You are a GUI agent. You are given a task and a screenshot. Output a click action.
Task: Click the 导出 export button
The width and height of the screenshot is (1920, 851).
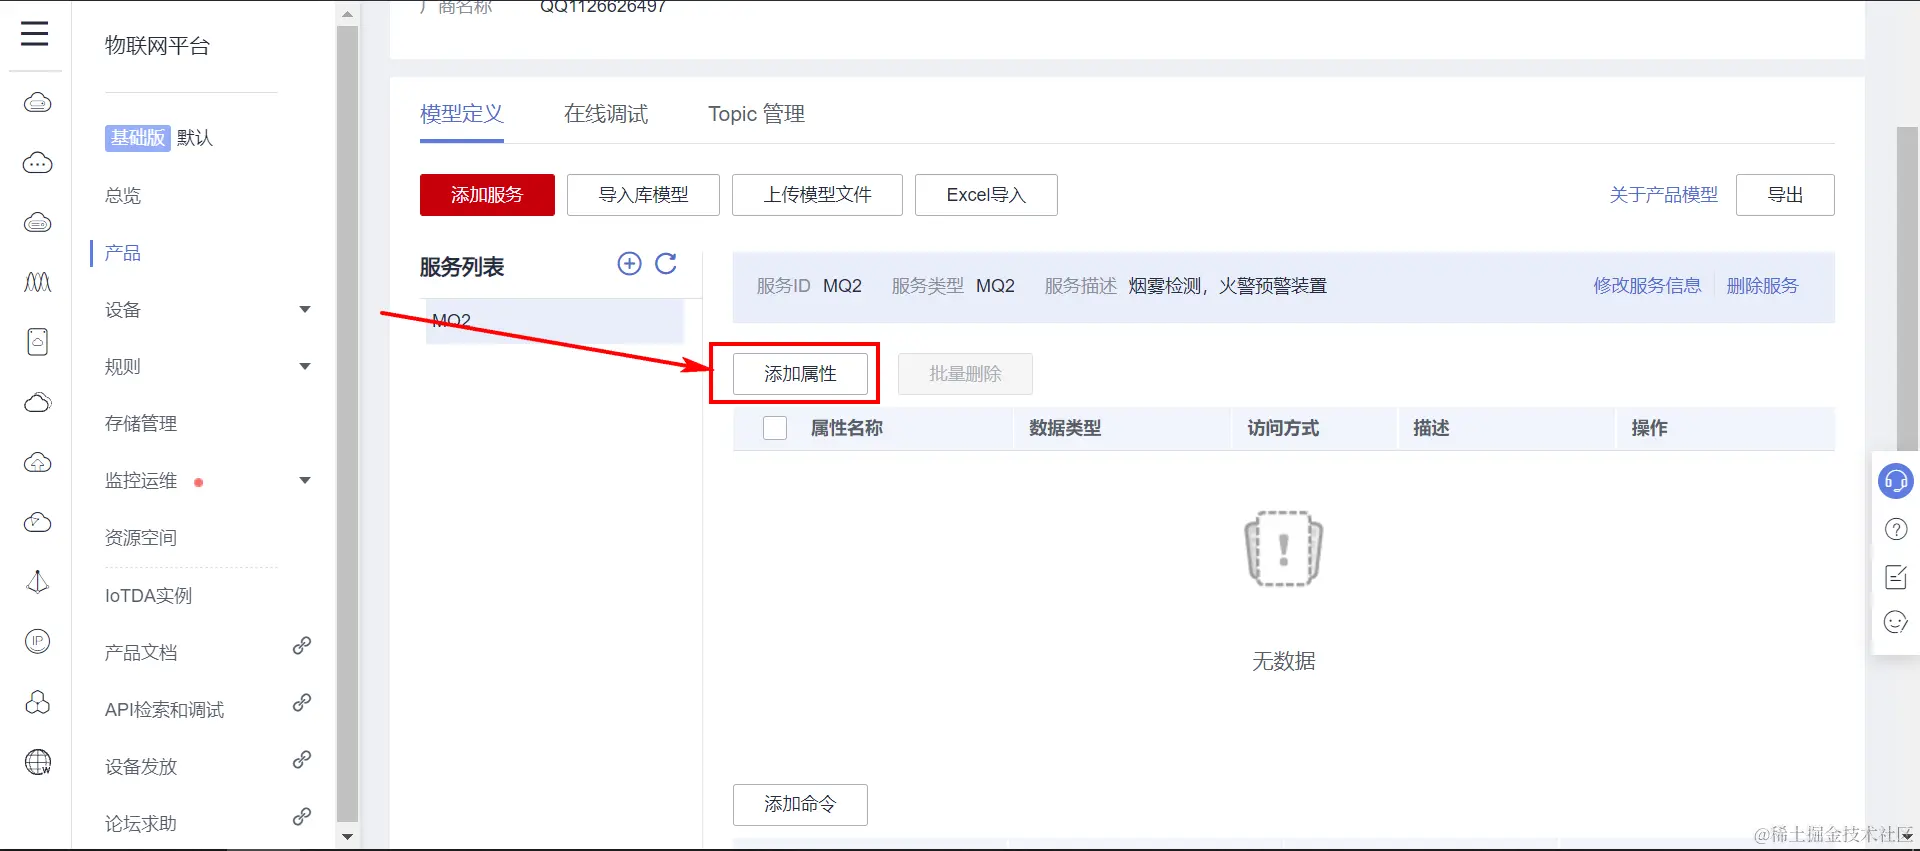(x=1785, y=195)
